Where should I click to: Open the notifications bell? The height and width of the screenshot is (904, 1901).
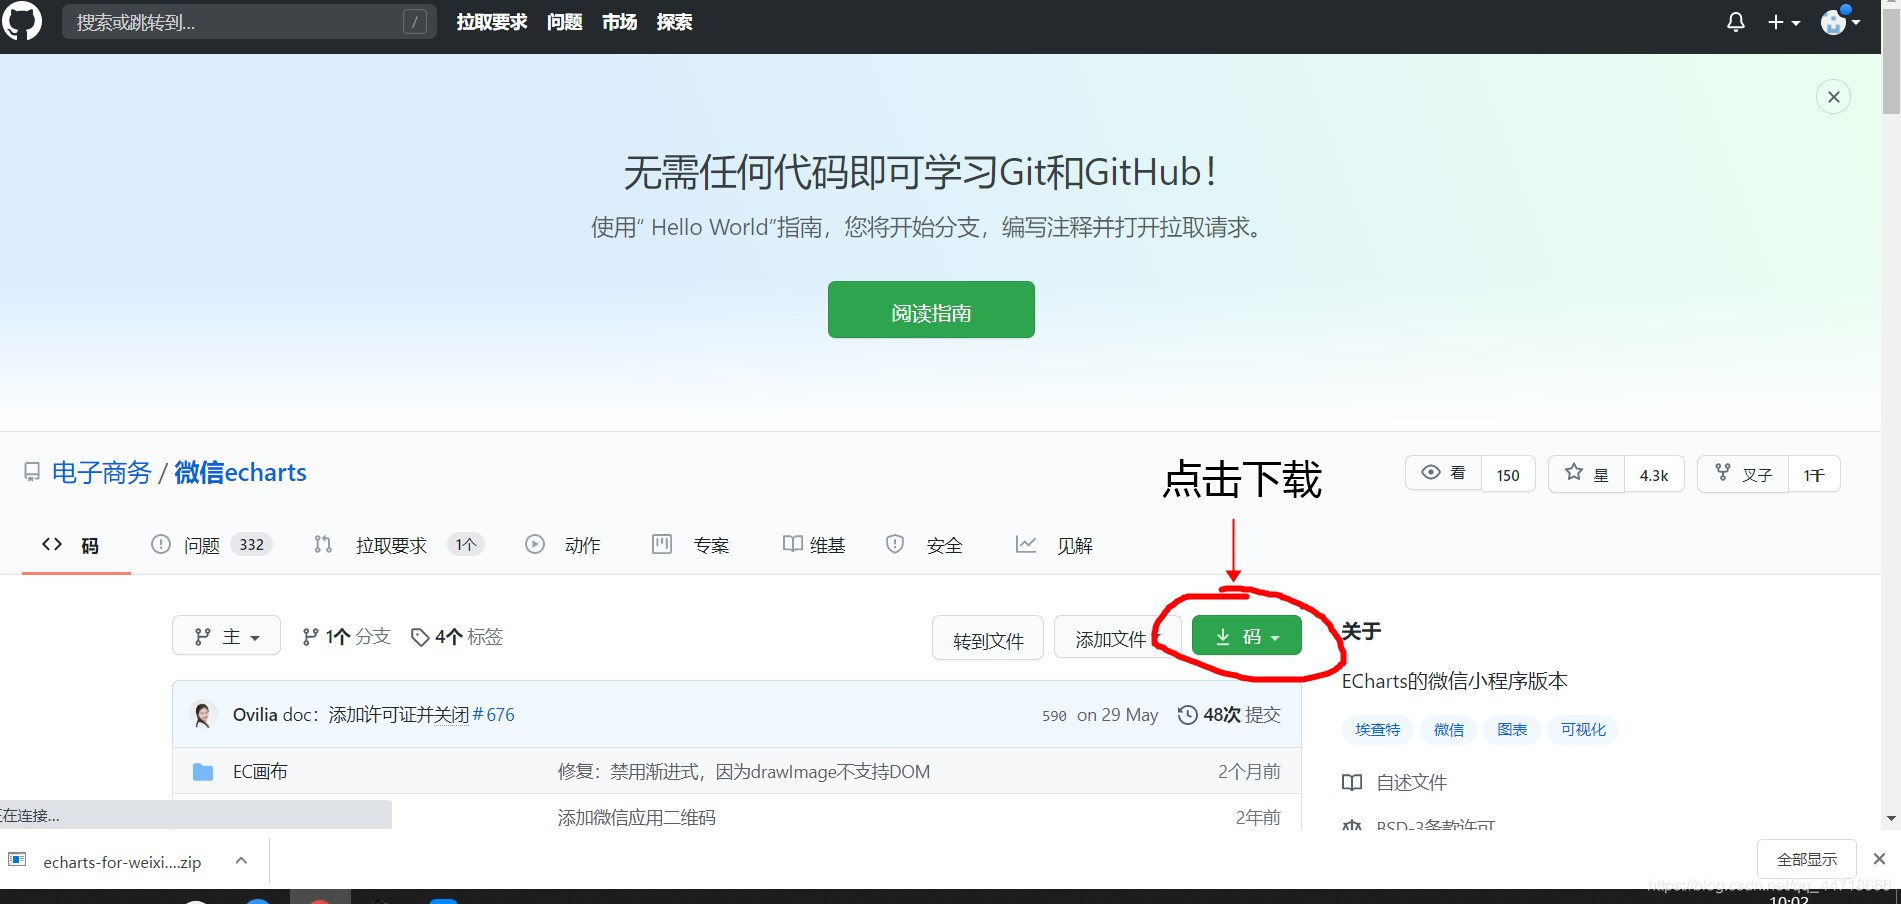tap(1736, 22)
